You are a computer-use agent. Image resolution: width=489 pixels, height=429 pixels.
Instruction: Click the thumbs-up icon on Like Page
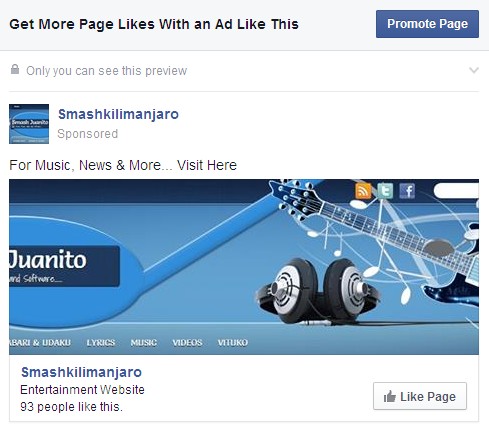pyautogui.click(x=389, y=397)
